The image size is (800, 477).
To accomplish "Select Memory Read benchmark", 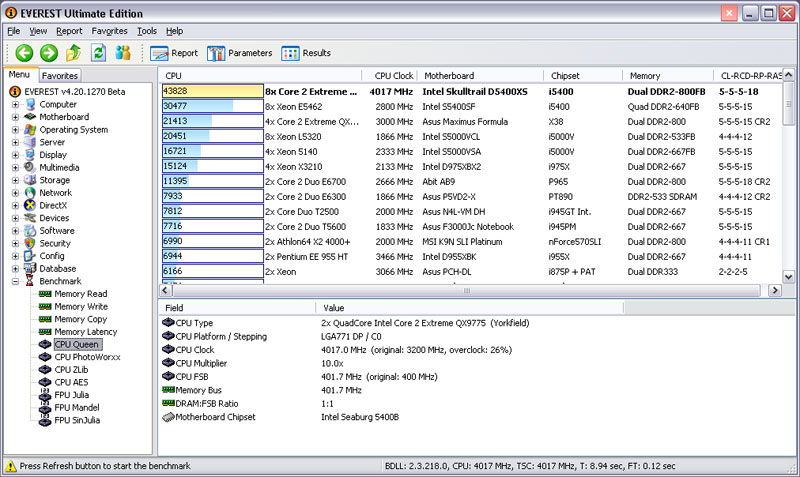I will click(81, 294).
